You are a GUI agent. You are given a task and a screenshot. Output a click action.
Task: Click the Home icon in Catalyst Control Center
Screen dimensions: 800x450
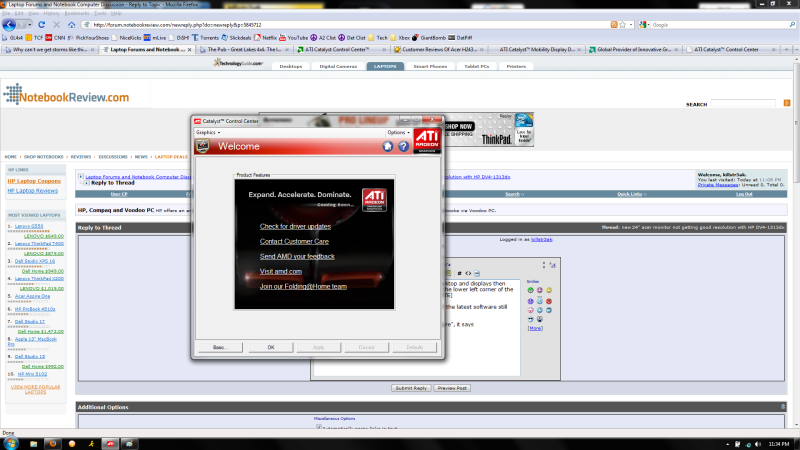click(388, 146)
